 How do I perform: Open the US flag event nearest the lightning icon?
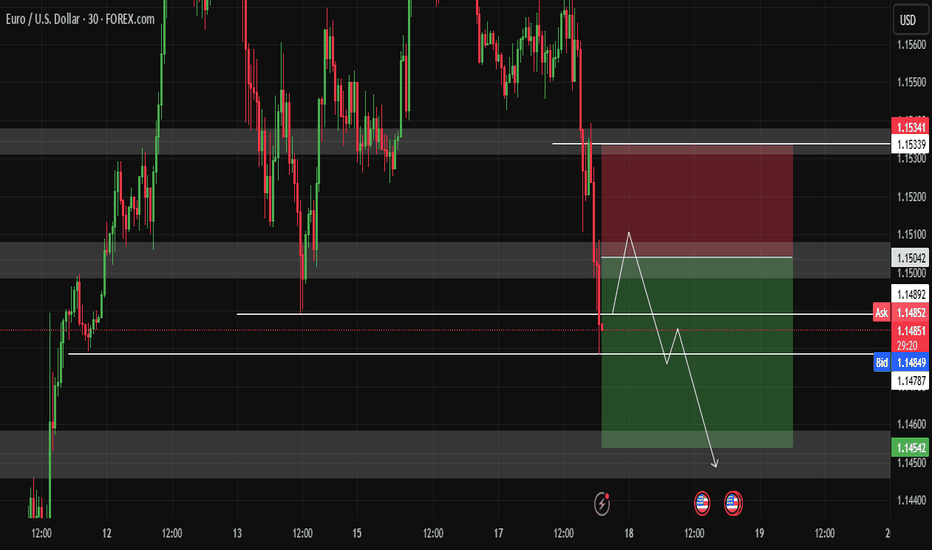coord(702,503)
